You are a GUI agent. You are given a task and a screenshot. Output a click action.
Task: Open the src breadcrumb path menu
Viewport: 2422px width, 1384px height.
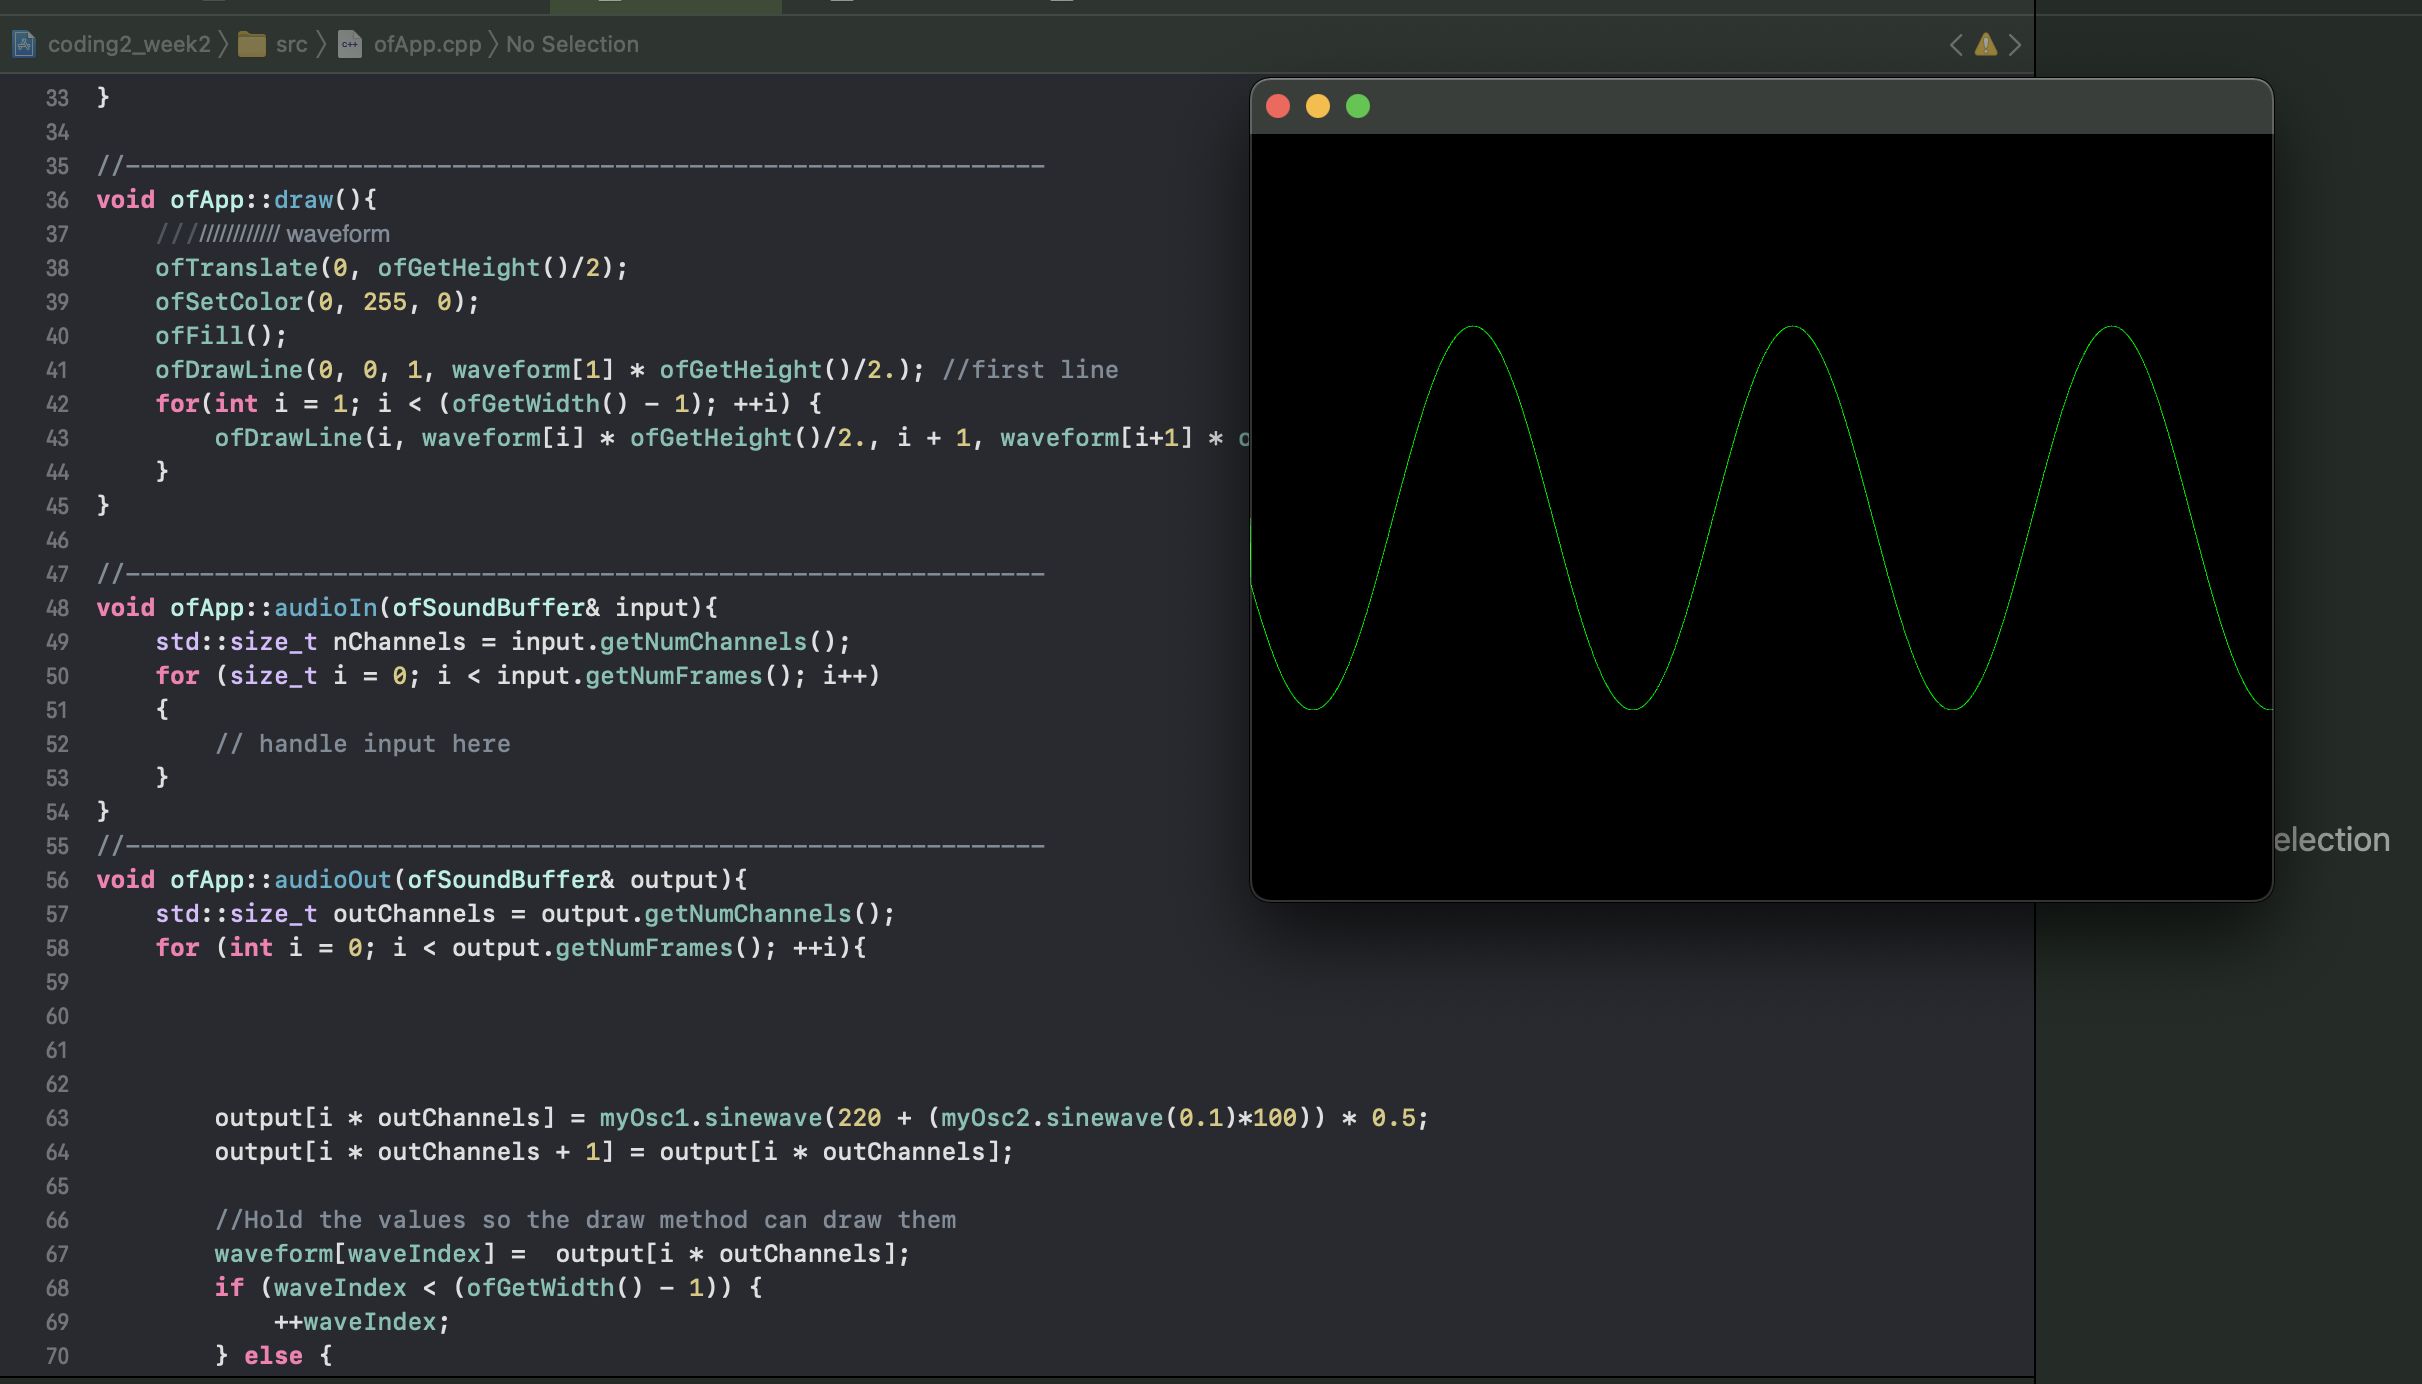[291, 44]
